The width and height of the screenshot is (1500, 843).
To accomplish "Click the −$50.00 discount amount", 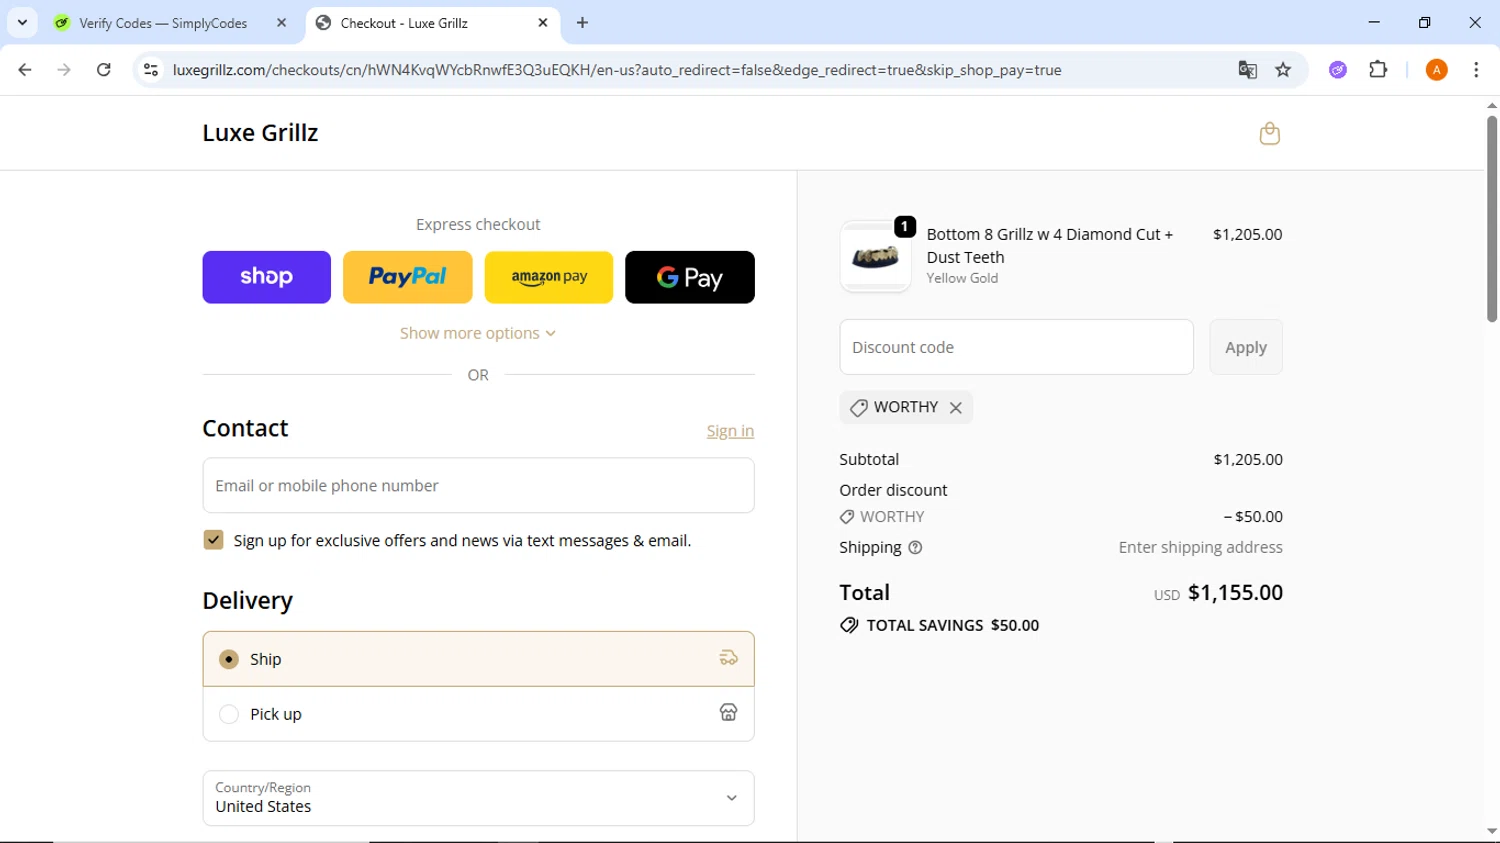I will pos(1253,517).
